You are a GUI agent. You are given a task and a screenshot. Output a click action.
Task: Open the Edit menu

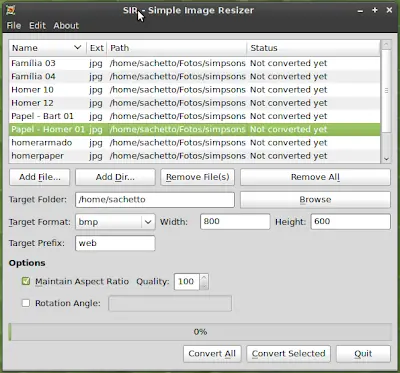tap(37, 26)
